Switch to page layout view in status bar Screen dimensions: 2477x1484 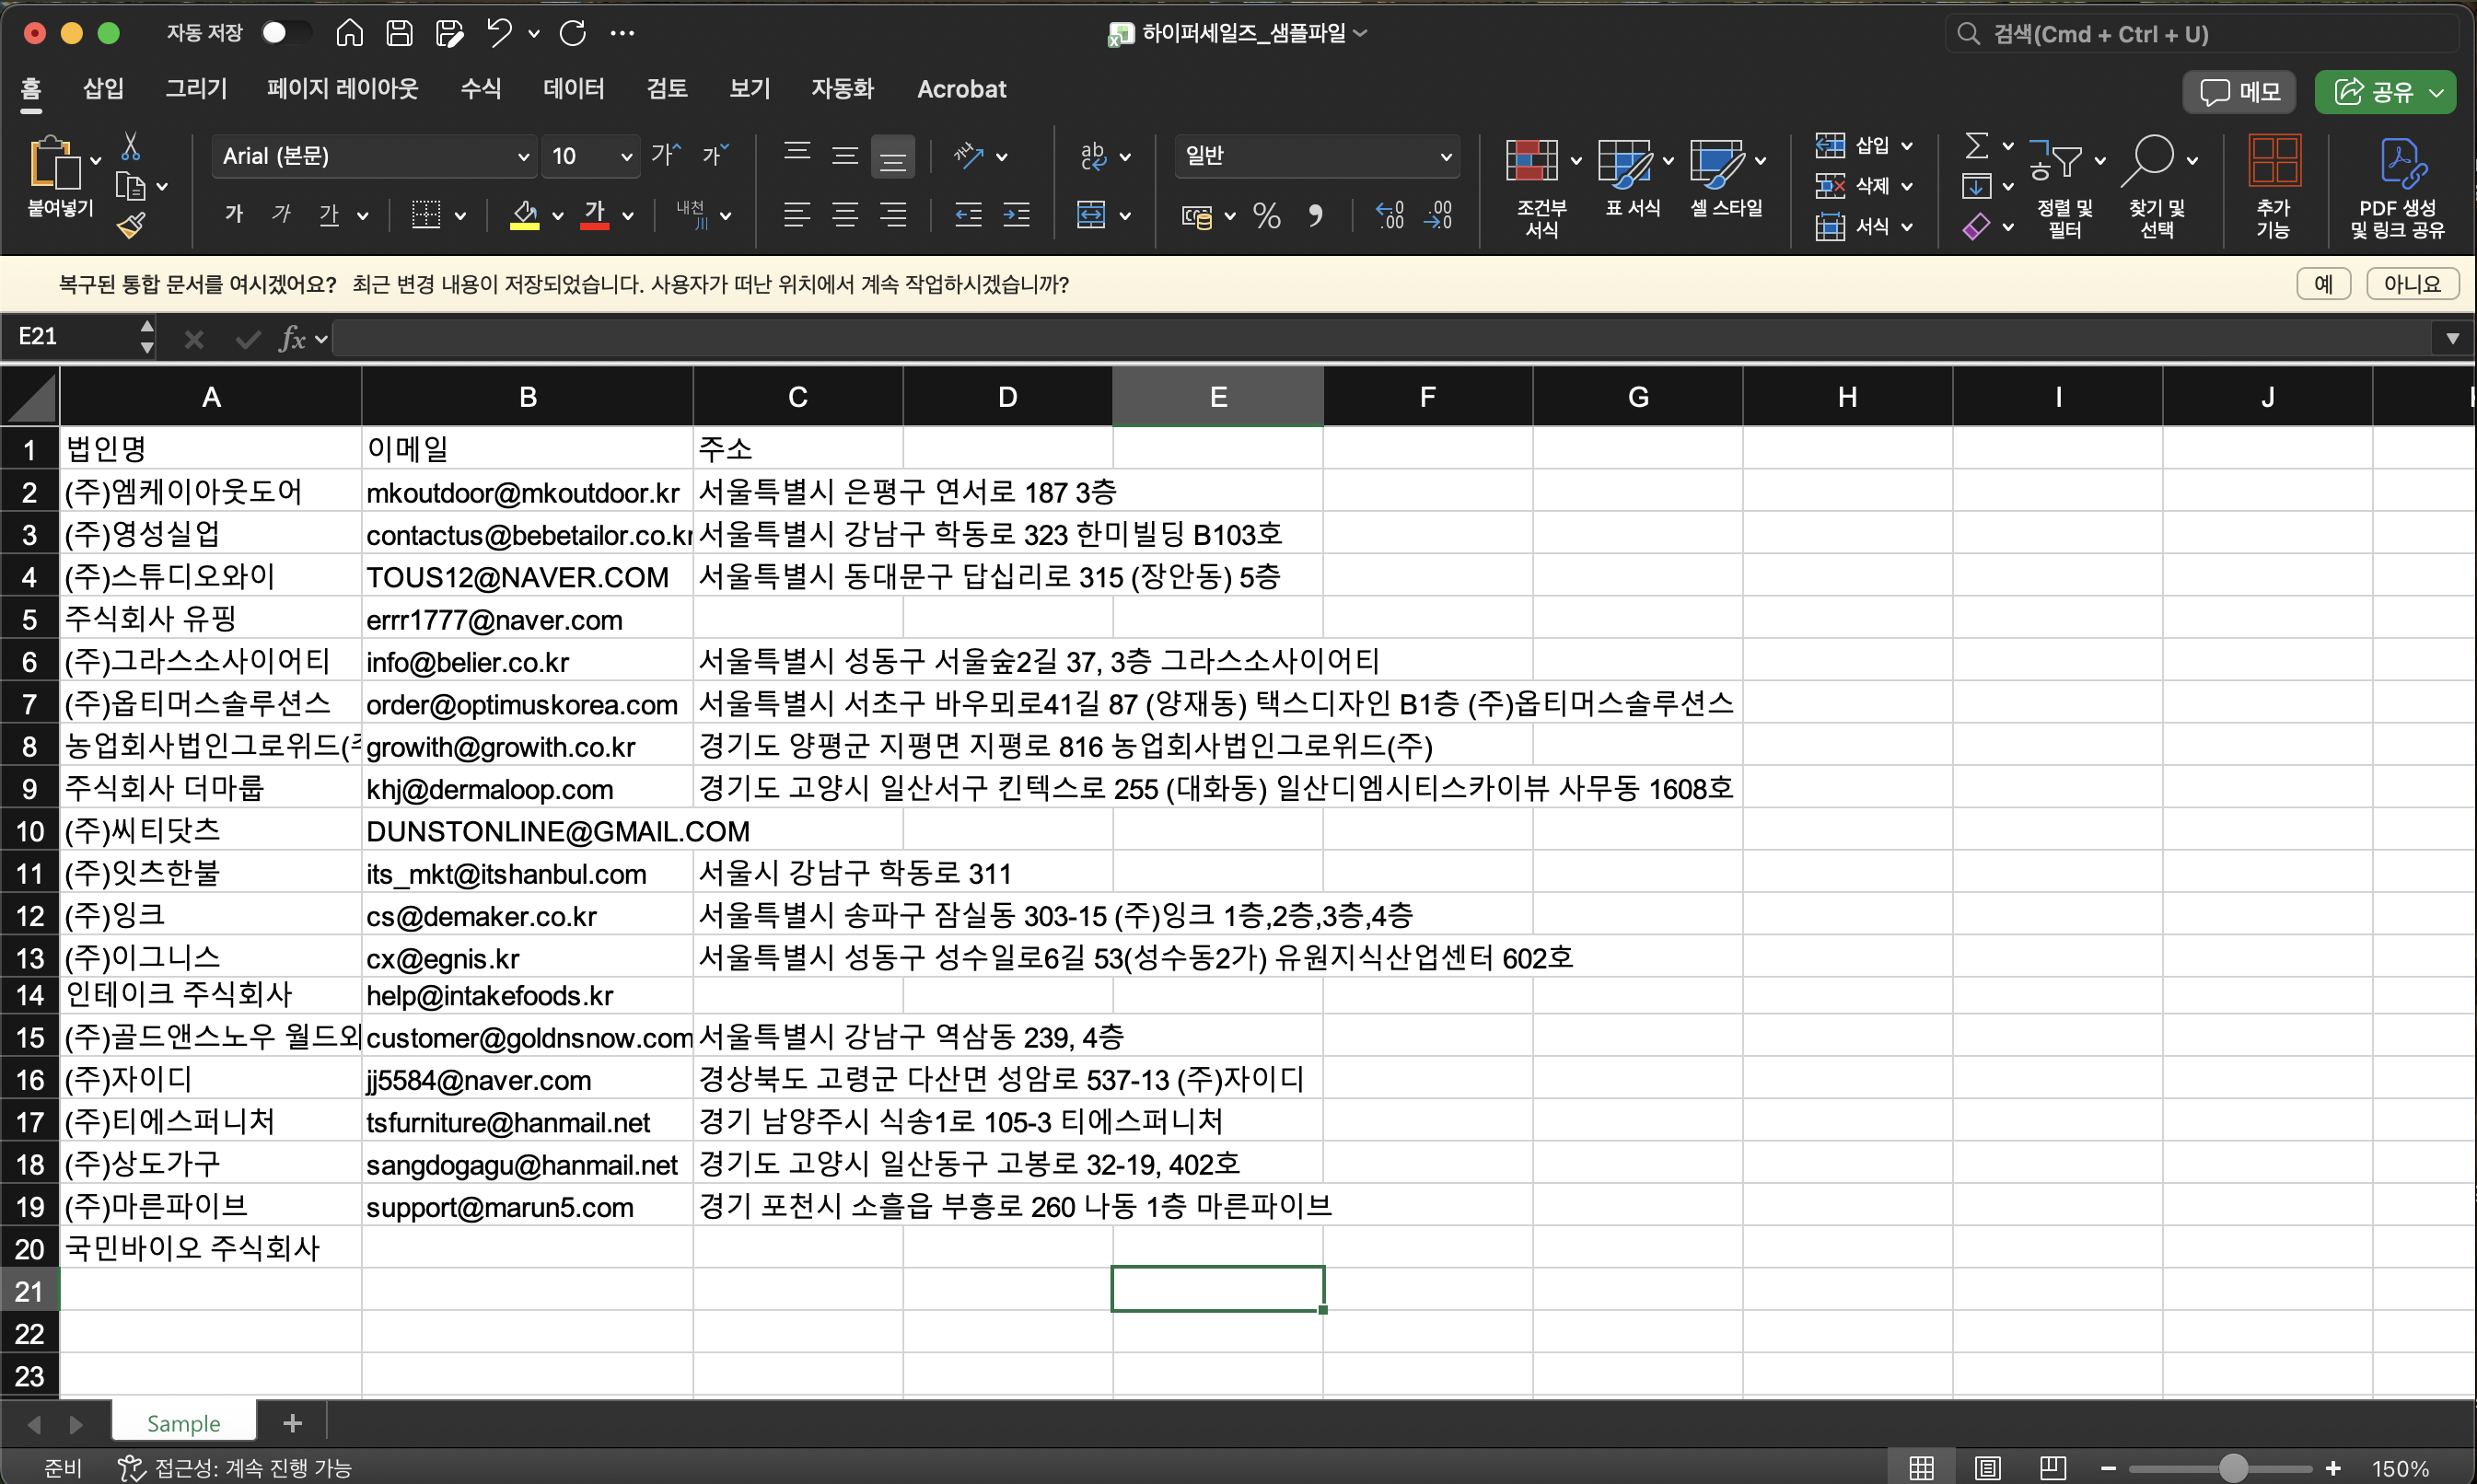(x=1986, y=1467)
